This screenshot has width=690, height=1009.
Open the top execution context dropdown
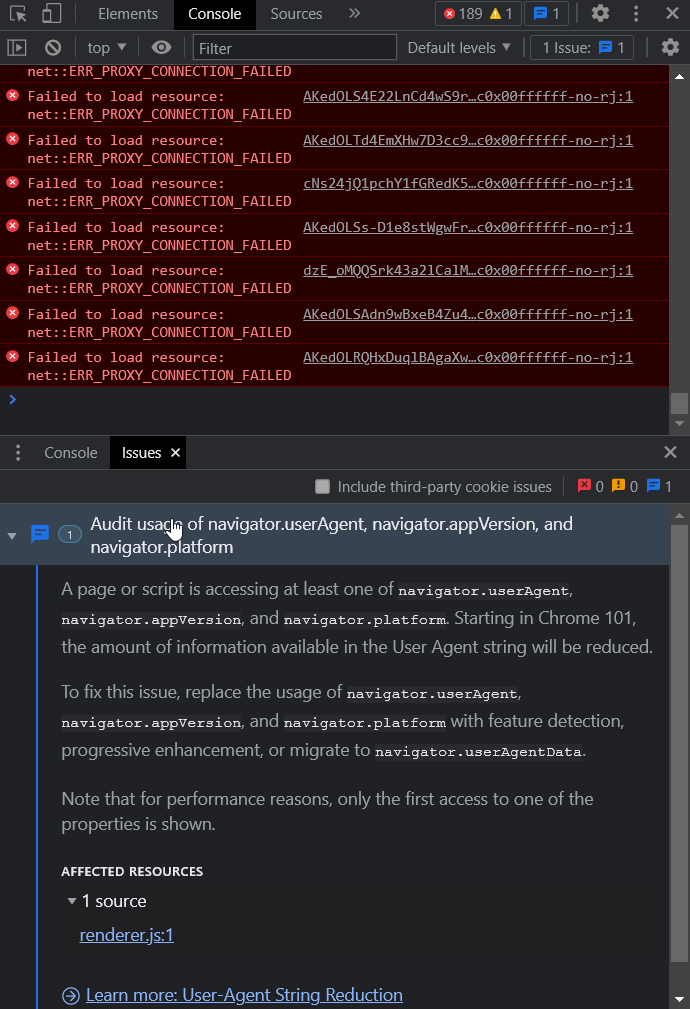pyautogui.click(x=105, y=46)
